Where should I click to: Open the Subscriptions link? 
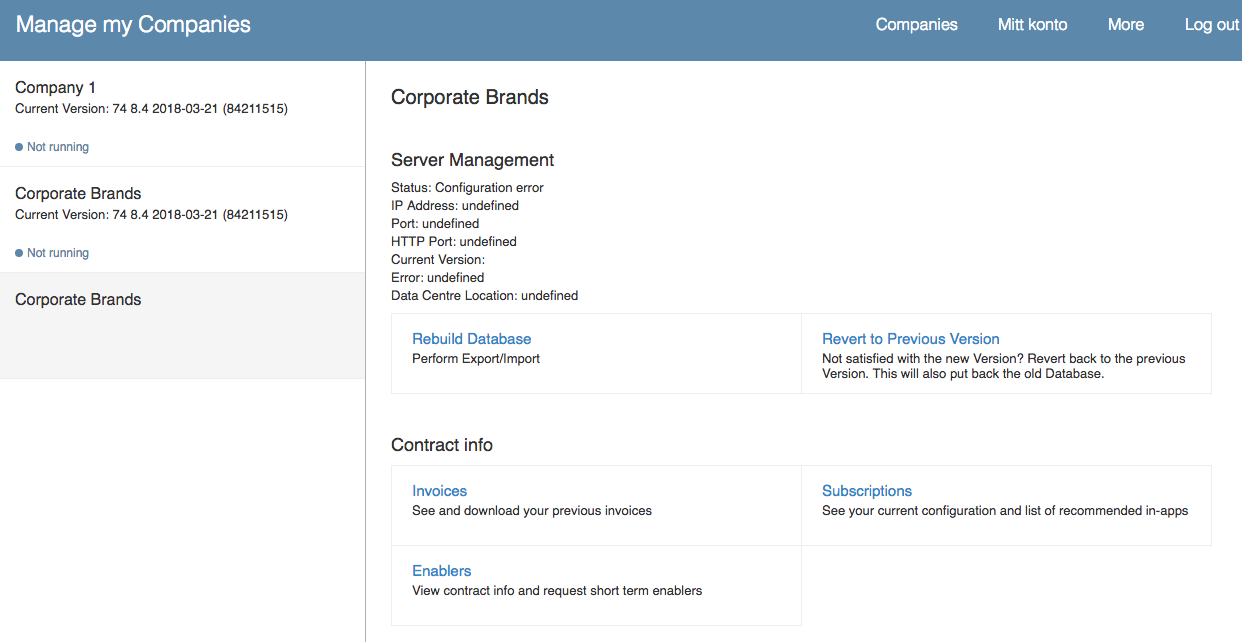pos(866,491)
